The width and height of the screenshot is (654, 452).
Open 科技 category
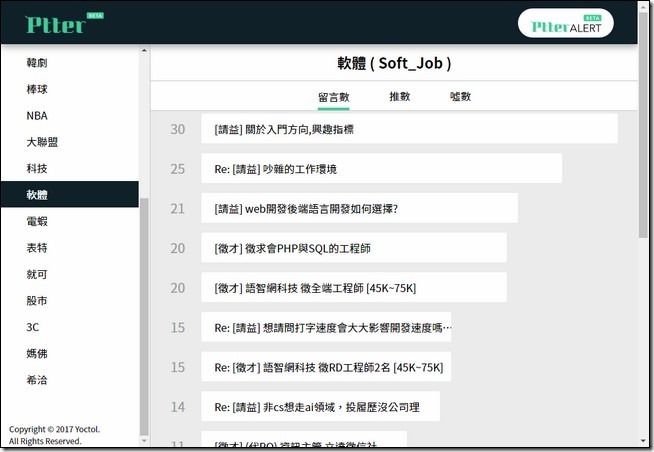[x=37, y=168]
